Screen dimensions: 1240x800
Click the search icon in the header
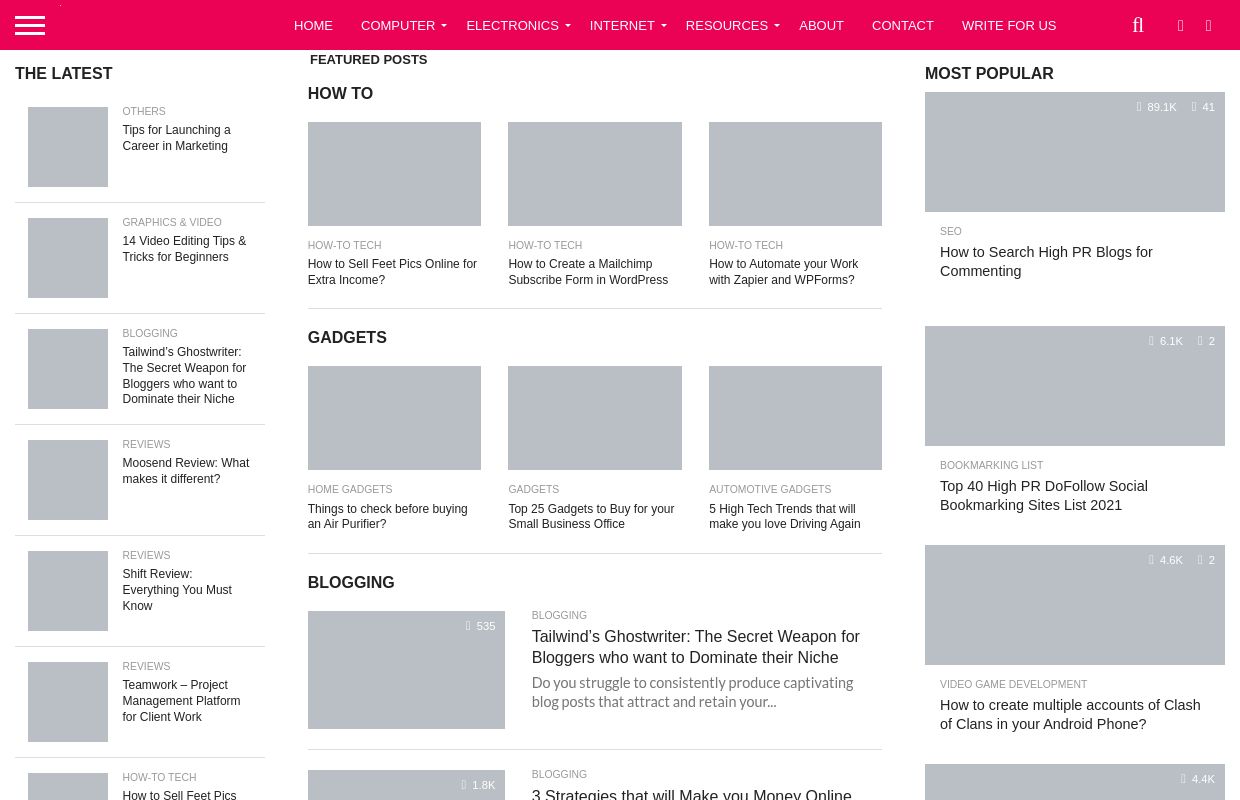point(1138,25)
